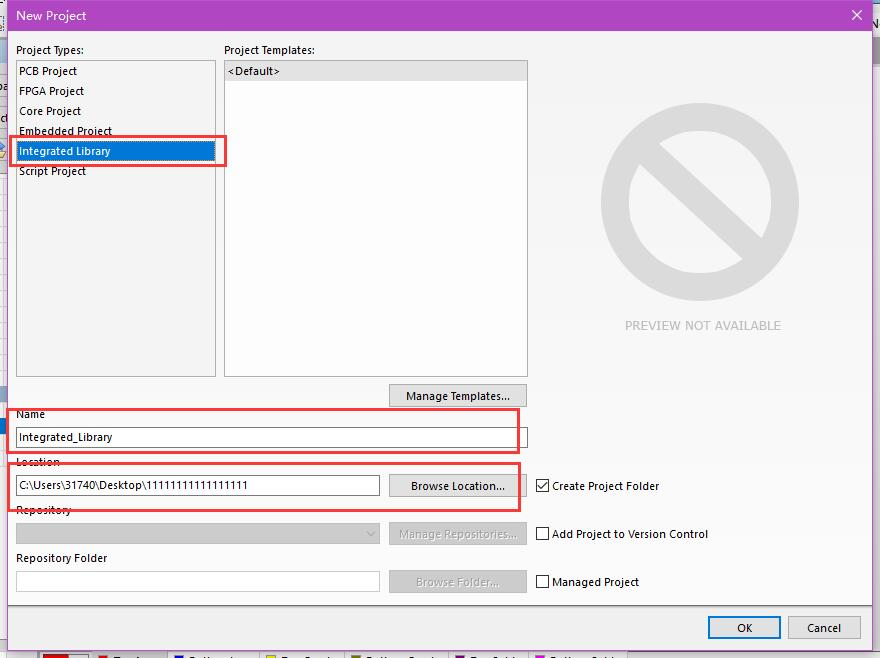880x658 pixels.
Task: Select Integrated Library project type
Action: coord(116,151)
